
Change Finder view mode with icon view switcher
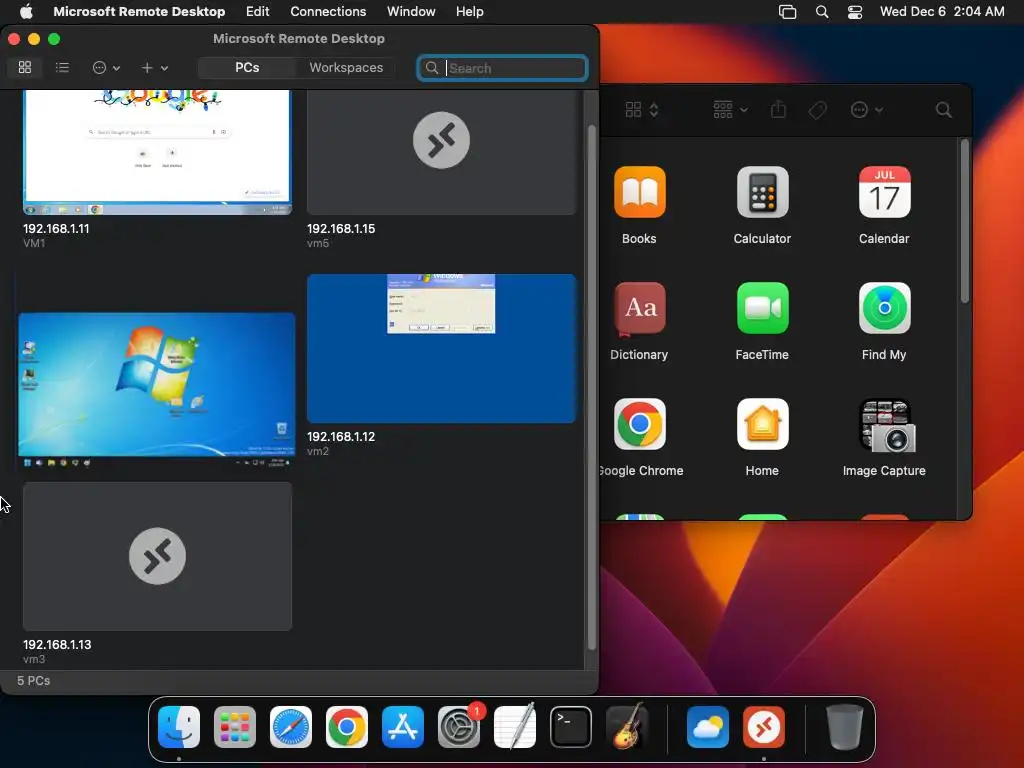click(x=642, y=110)
